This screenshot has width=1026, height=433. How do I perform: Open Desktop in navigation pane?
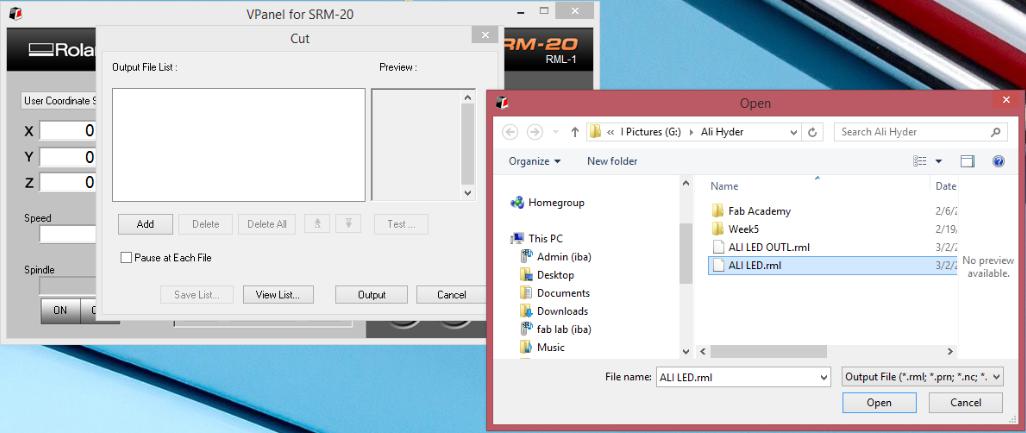click(x=547, y=275)
